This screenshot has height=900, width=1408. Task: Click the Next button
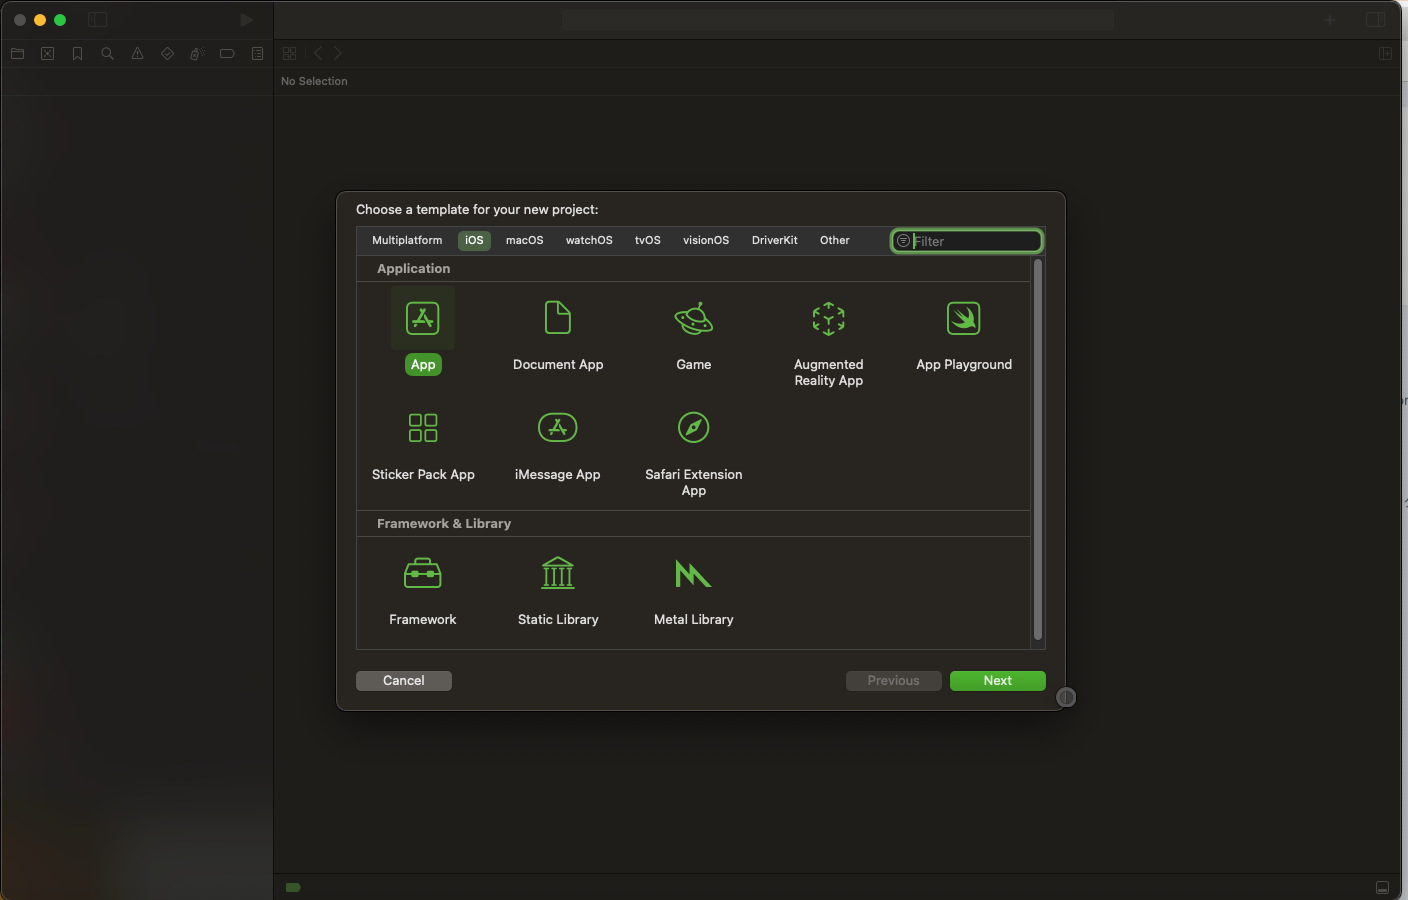[x=998, y=681]
